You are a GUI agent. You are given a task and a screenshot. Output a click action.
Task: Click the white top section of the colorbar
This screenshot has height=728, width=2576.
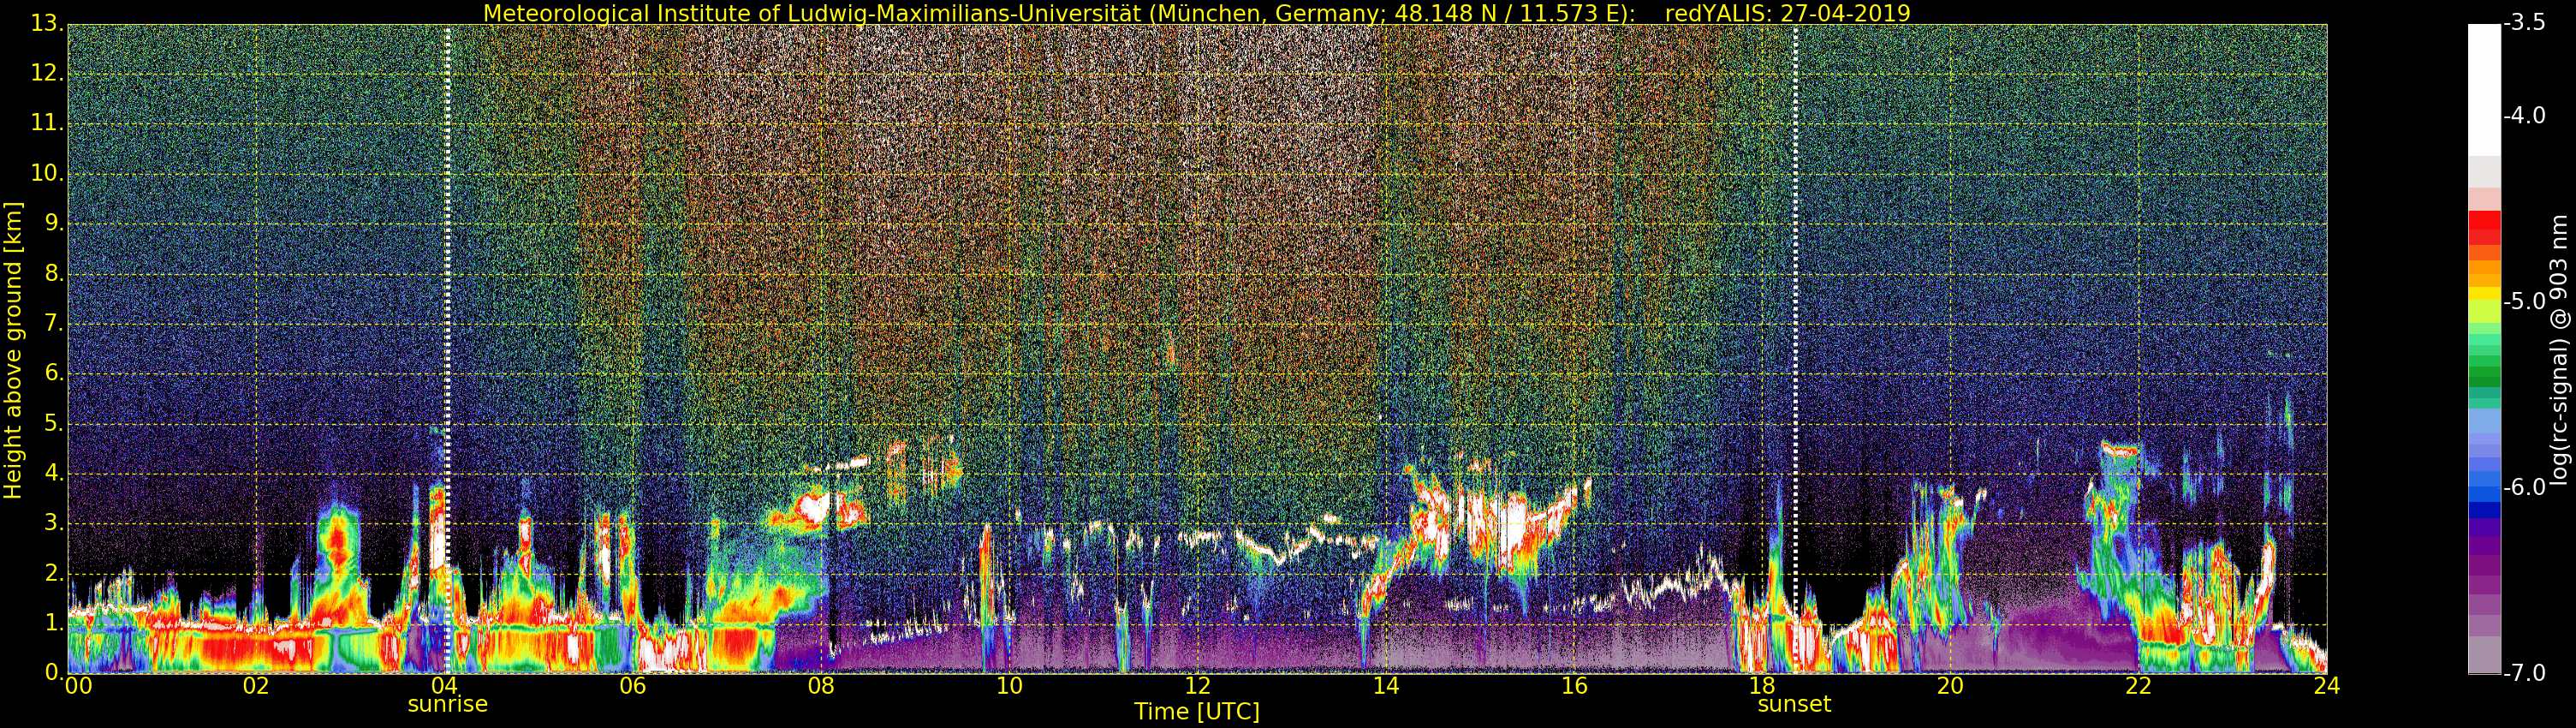point(2484,90)
